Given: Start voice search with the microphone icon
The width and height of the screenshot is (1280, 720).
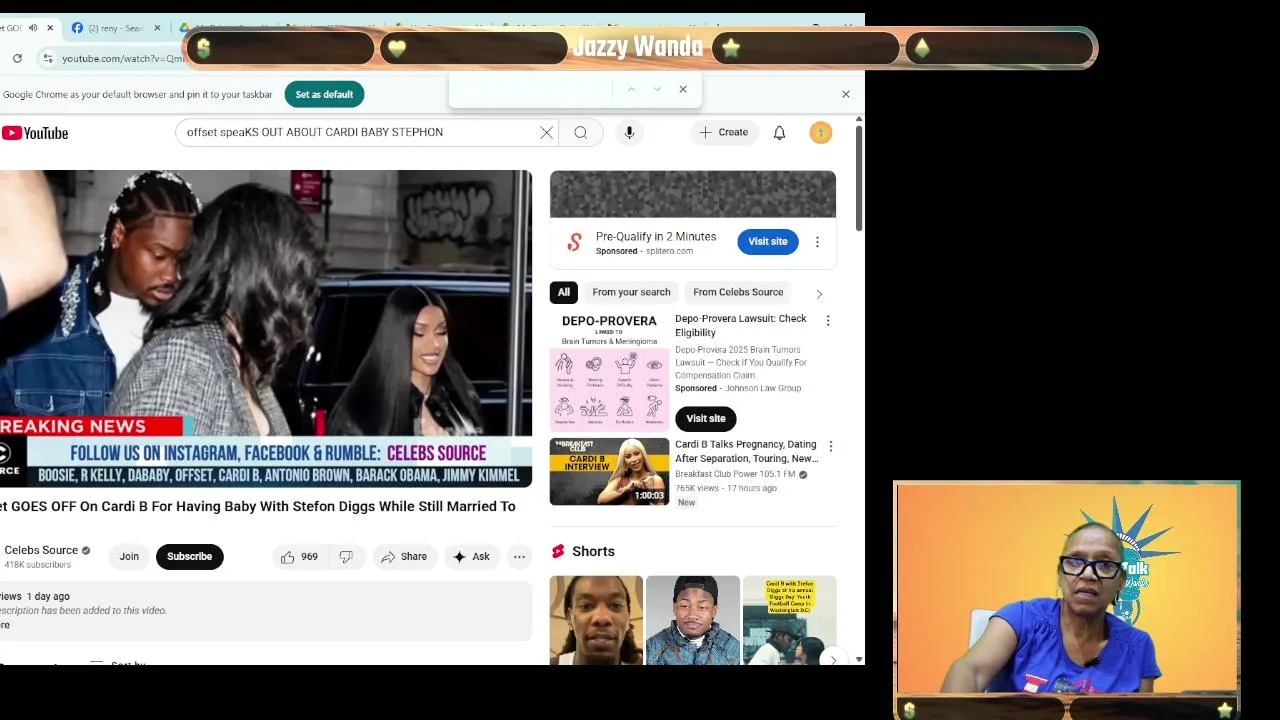Looking at the screenshot, I should point(629,132).
